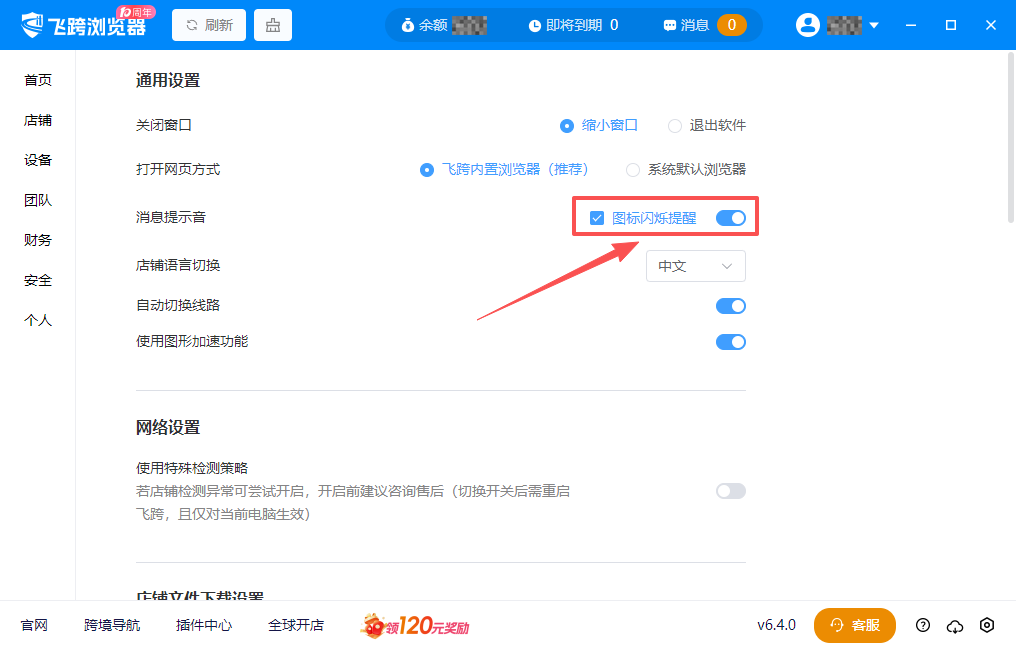
Task: Open the settings gear icon
Action: click(x=987, y=625)
